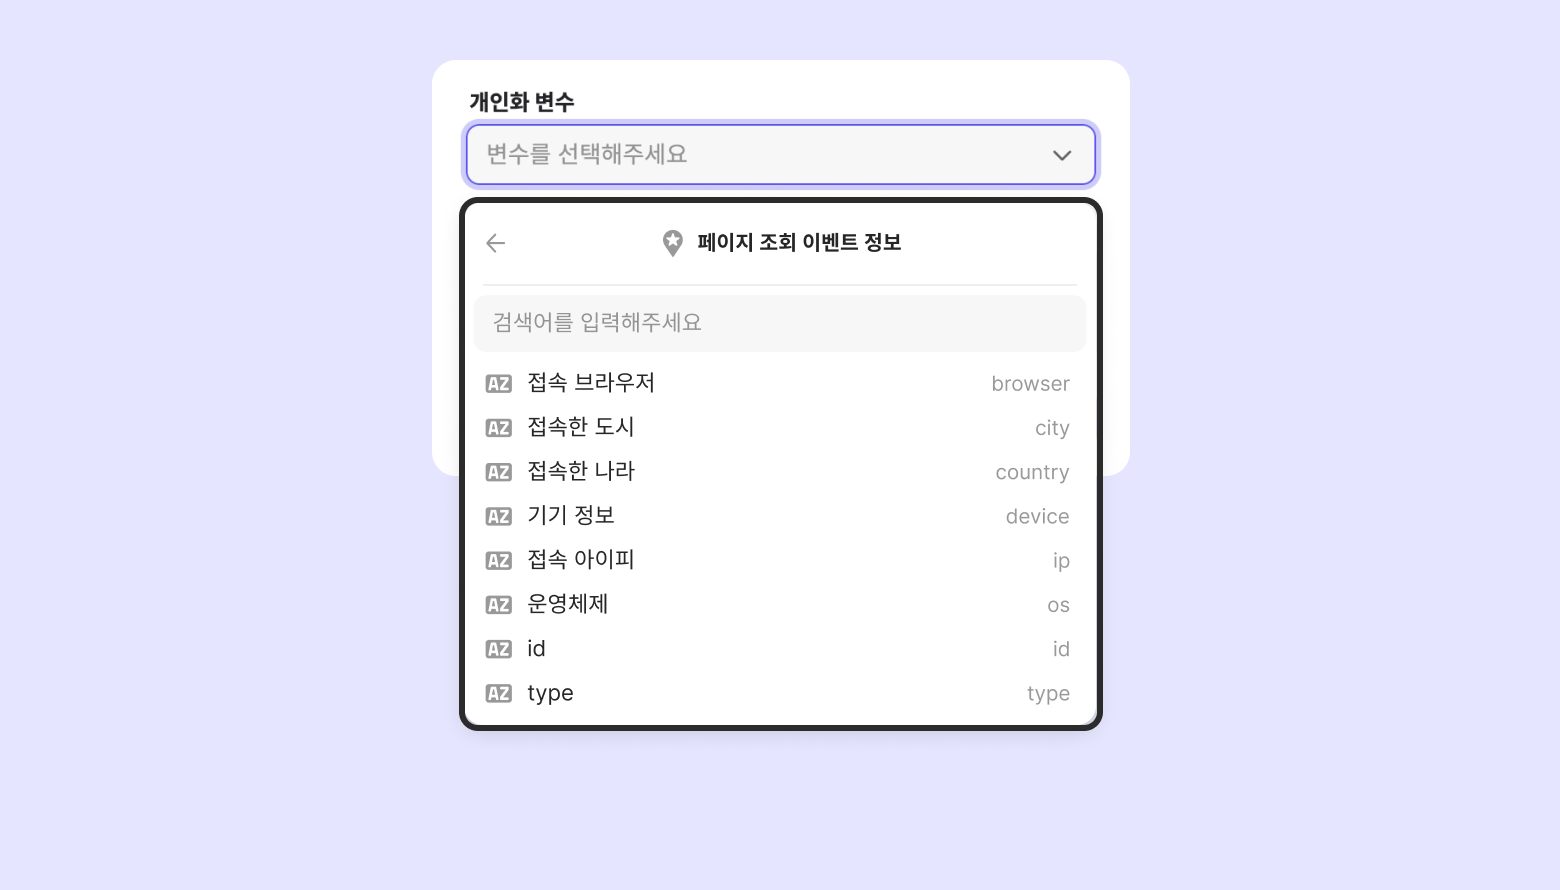This screenshot has width=1560, height=890.
Task: Click the AZ icon next to 접속한 도시
Action: point(499,428)
